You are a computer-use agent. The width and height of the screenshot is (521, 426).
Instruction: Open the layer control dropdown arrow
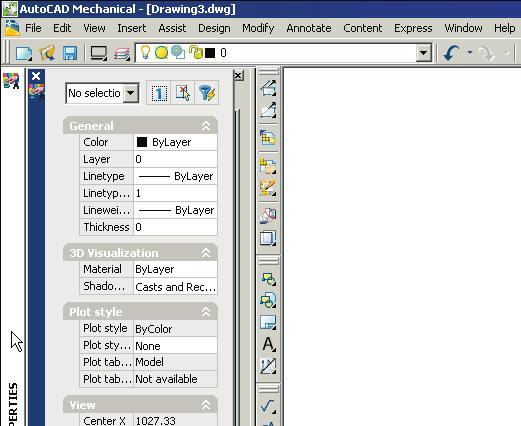(424, 53)
